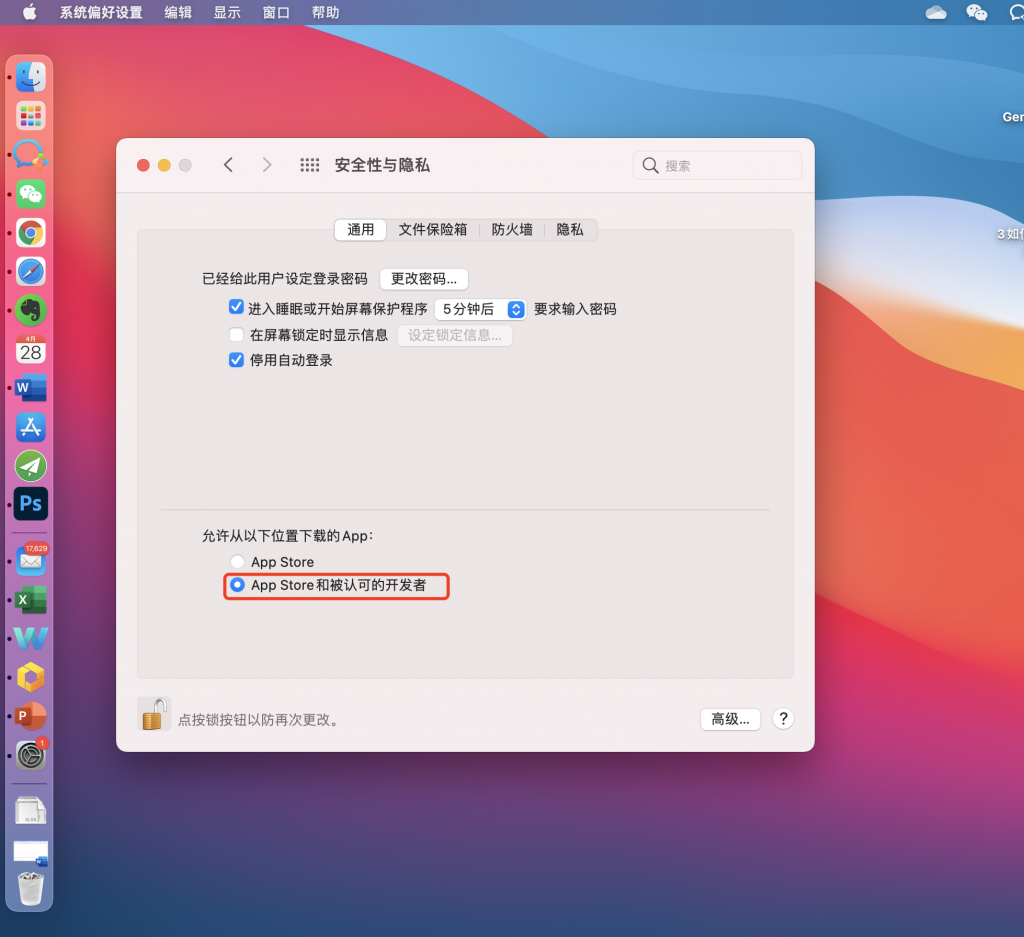Open the XLSX file in the Dock

pyautogui.click(x=31, y=811)
